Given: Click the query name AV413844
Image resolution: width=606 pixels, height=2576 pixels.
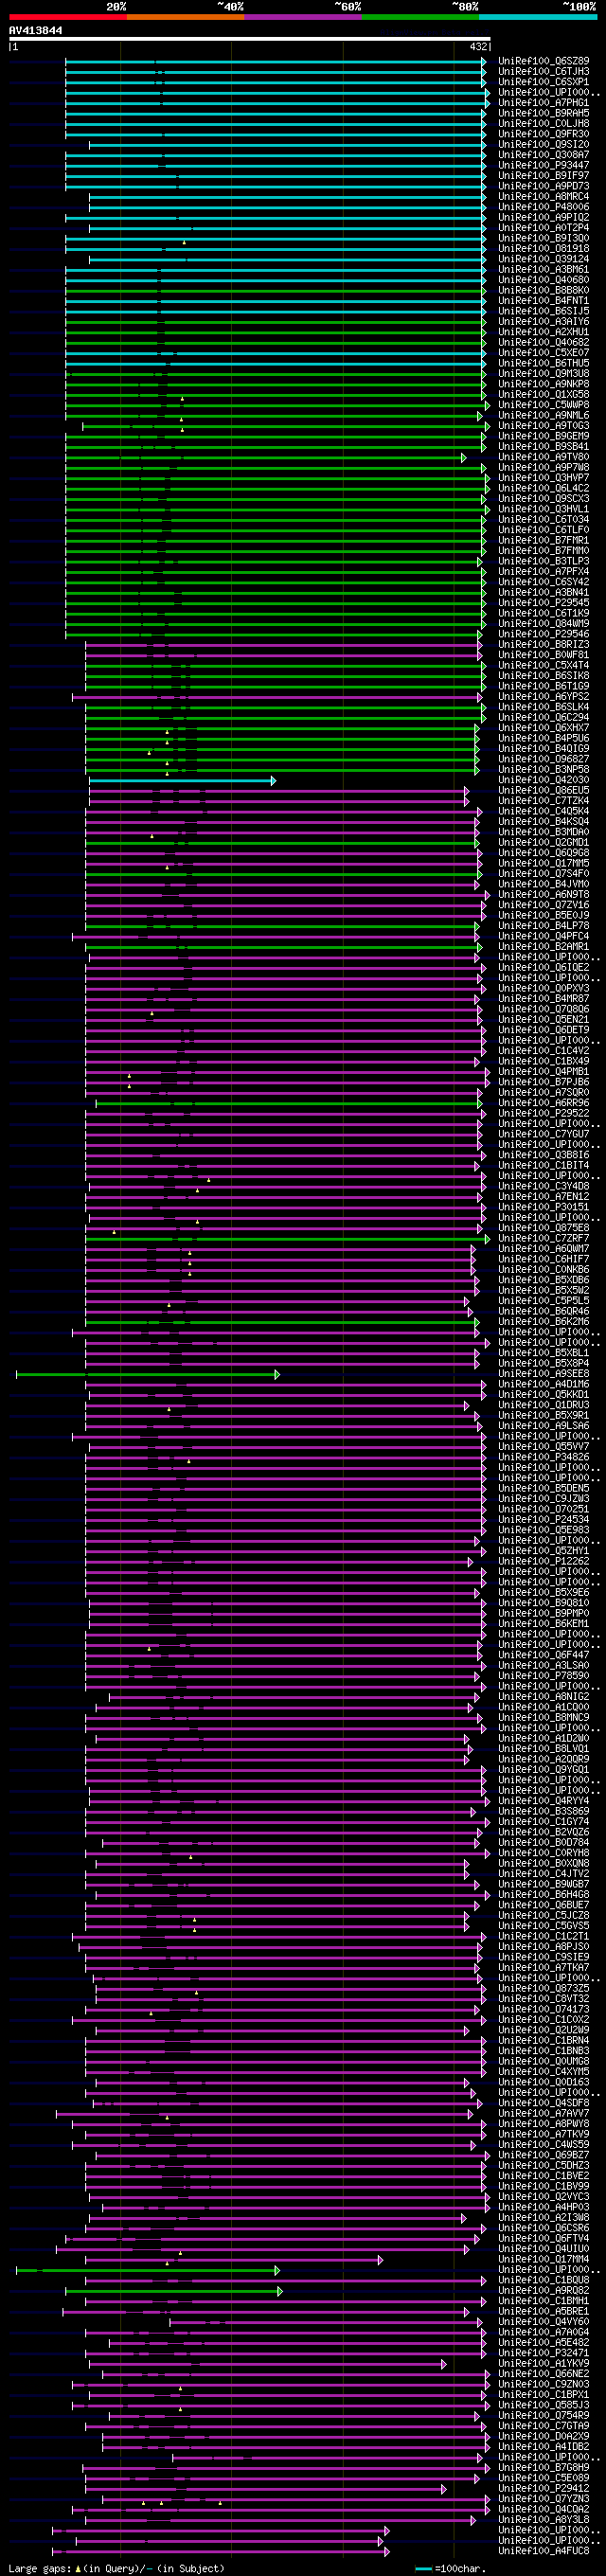Looking at the screenshot, I should point(36,31).
